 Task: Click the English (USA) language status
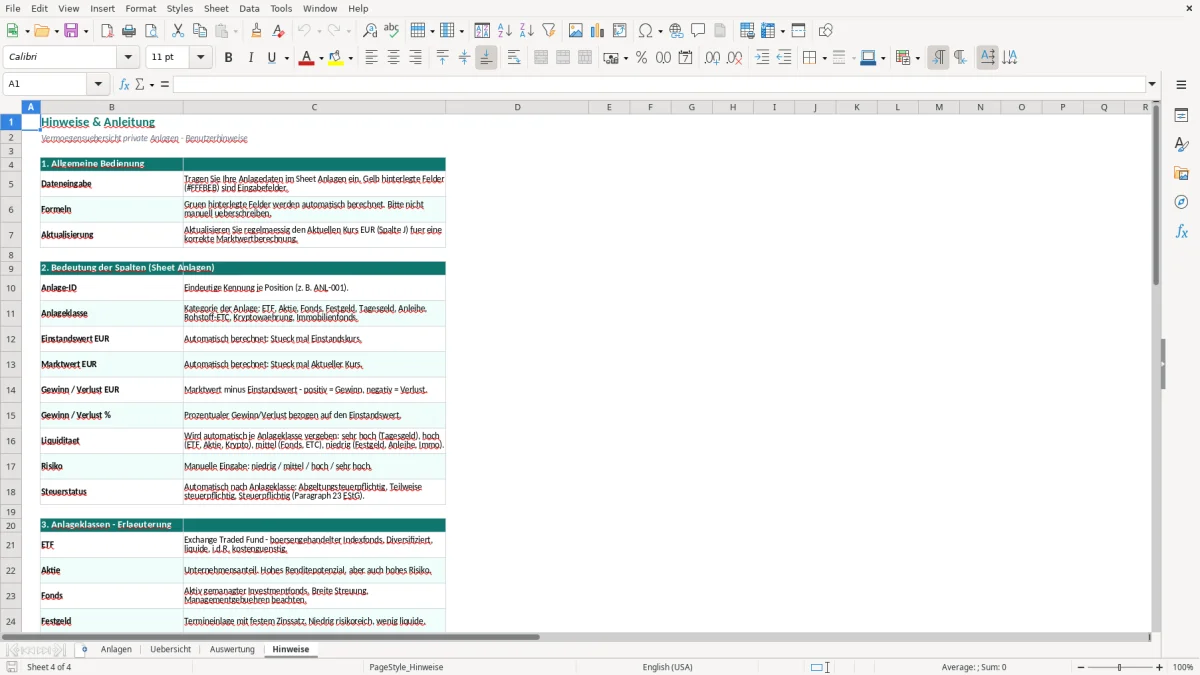[667, 667]
